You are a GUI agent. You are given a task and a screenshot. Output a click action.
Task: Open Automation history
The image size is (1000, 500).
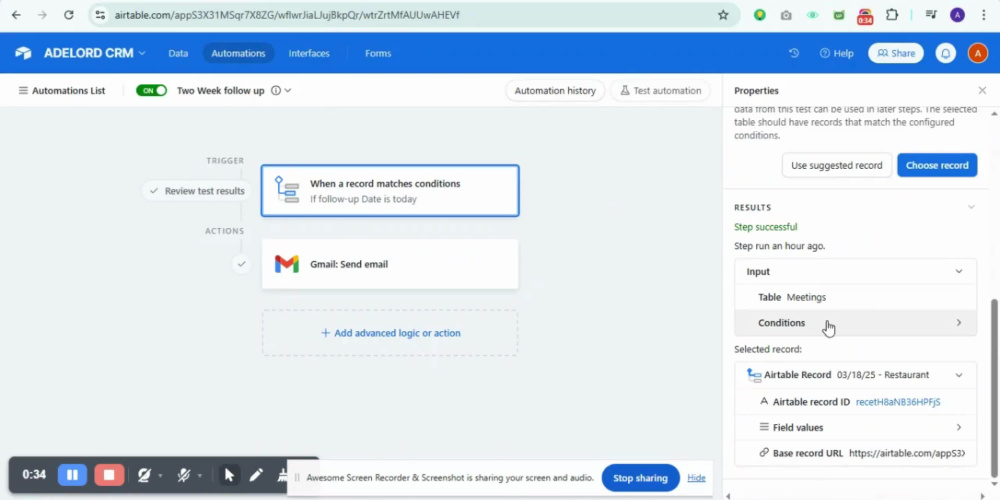(555, 91)
